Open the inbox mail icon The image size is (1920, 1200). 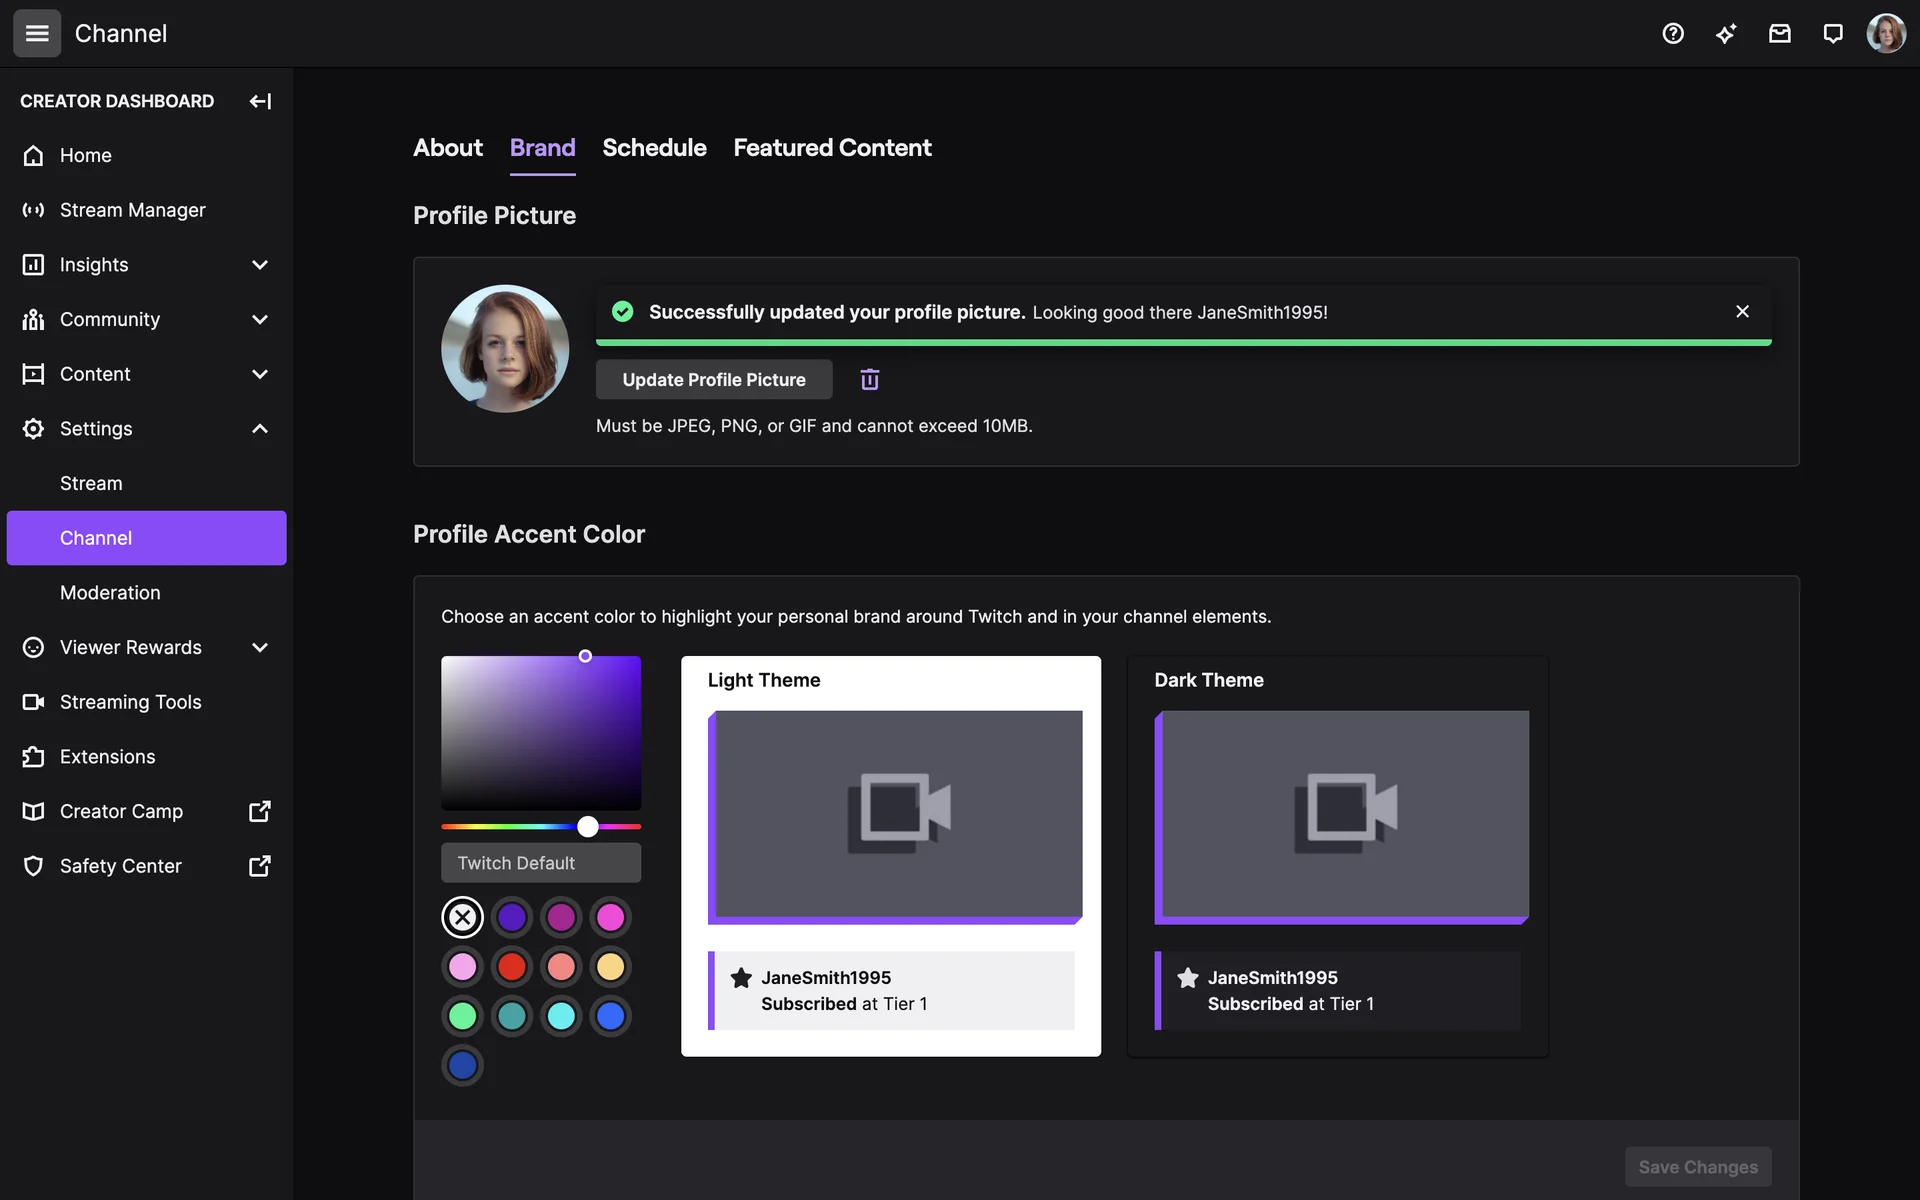click(x=1779, y=34)
